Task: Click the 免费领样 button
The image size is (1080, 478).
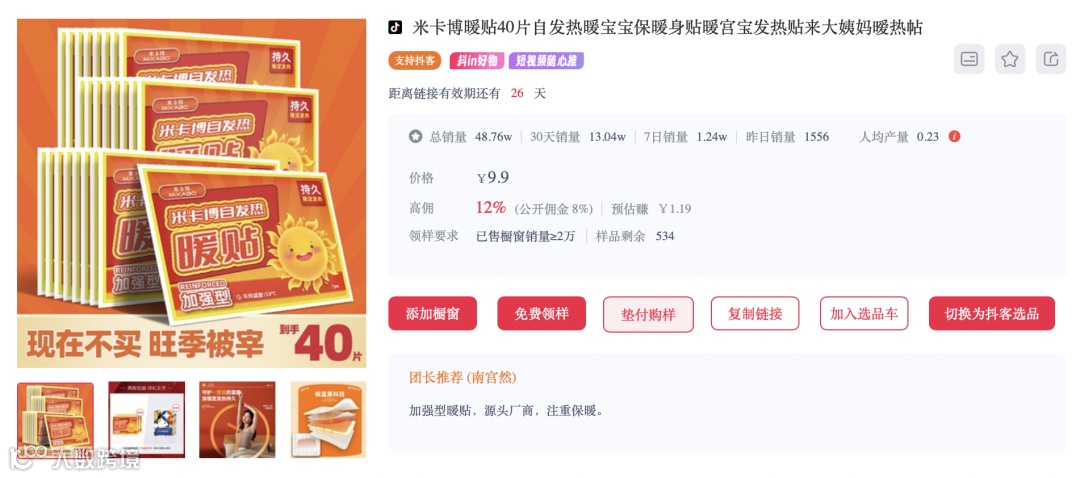Action: click(x=541, y=314)
